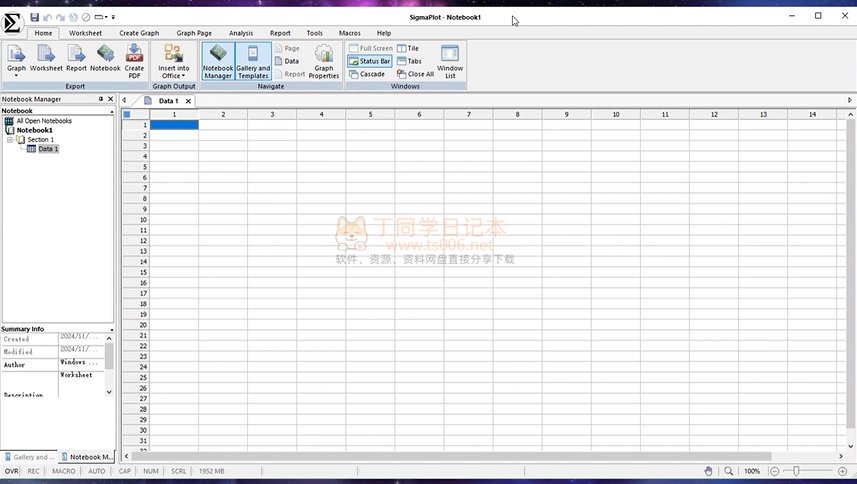This screenshot has width=857, height=484.
Task: Toggle the Notebook Manager pane button
Action: (x=218, y=61)
